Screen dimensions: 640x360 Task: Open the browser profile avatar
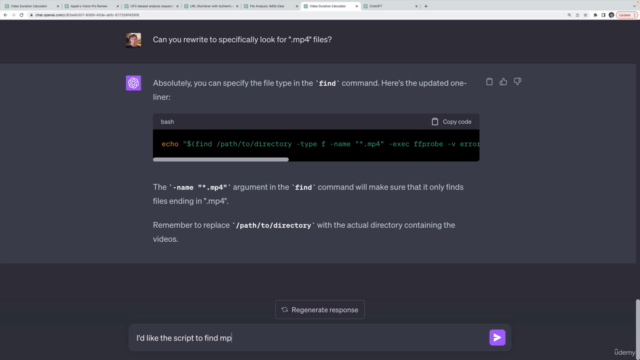pyautogui.click(x=611, y=15)
